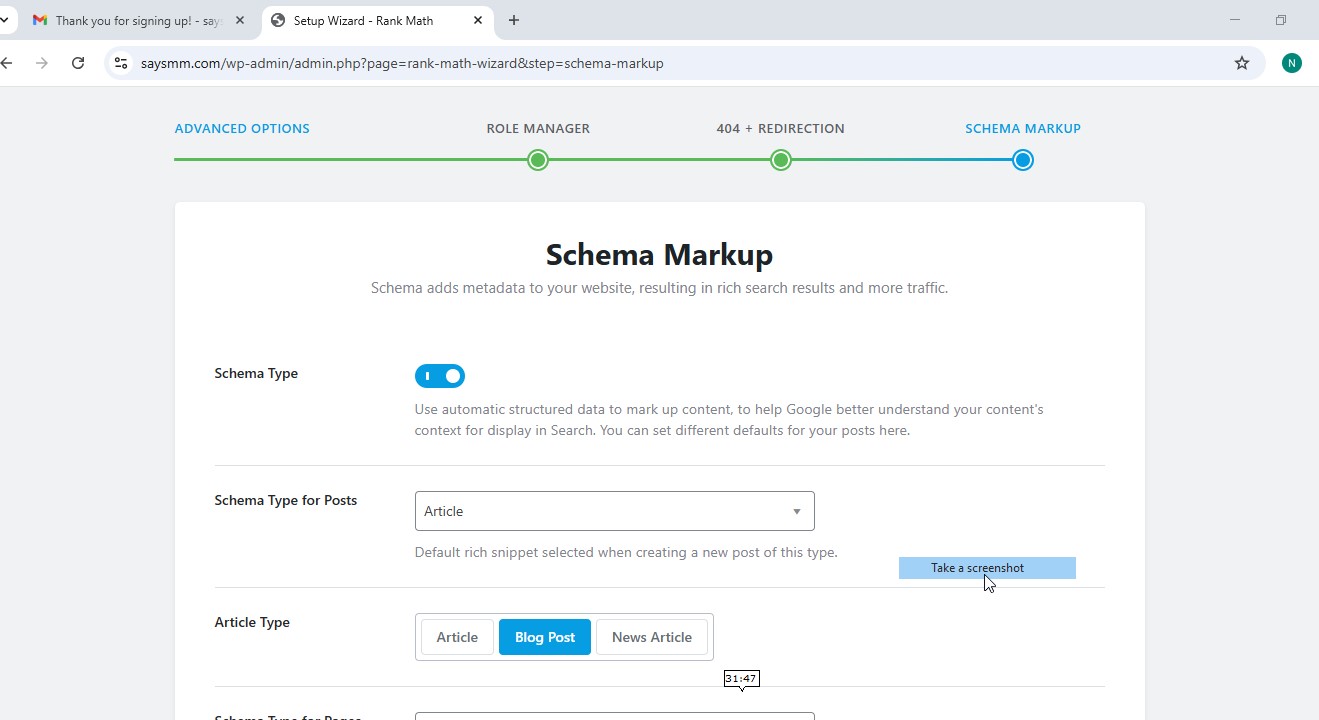
Task: Select the Blog Post article type
Action: click(x=545, y=637)
